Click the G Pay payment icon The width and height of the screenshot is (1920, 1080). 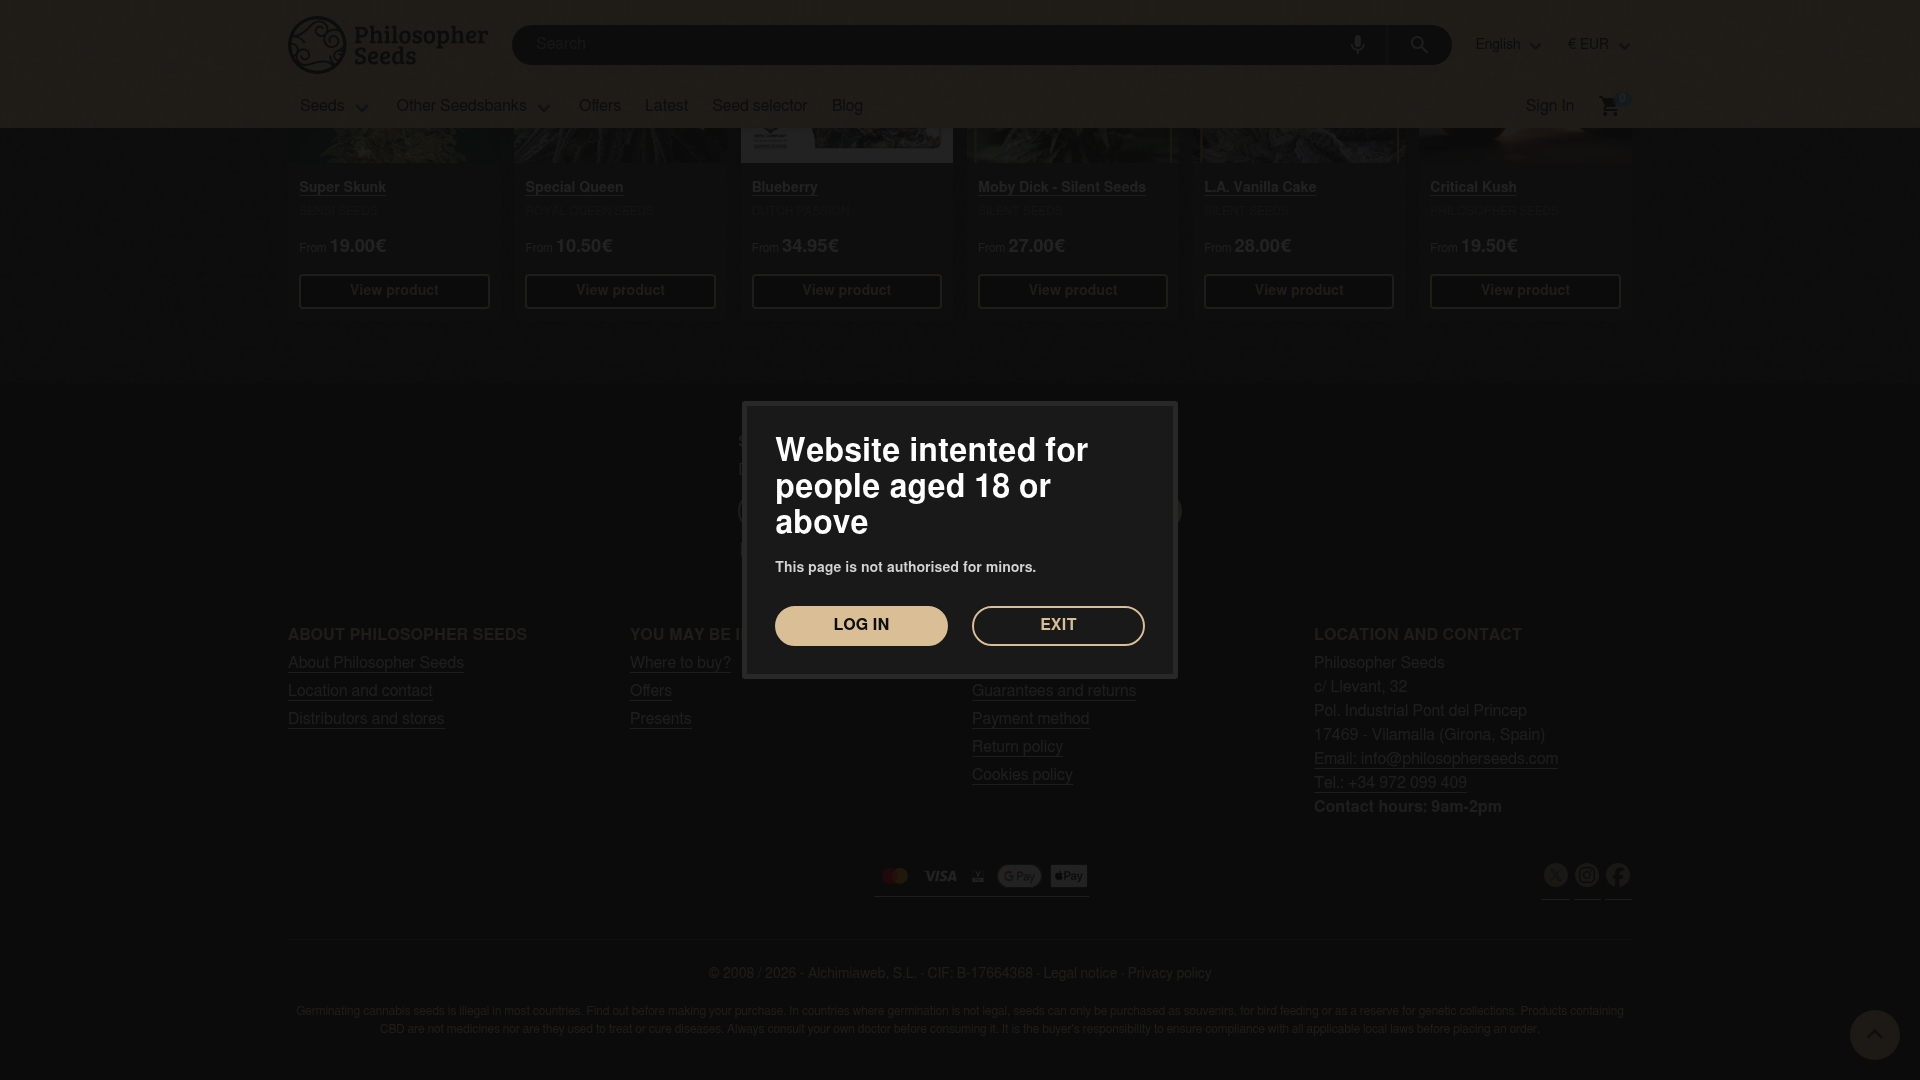pos(1019,876)
